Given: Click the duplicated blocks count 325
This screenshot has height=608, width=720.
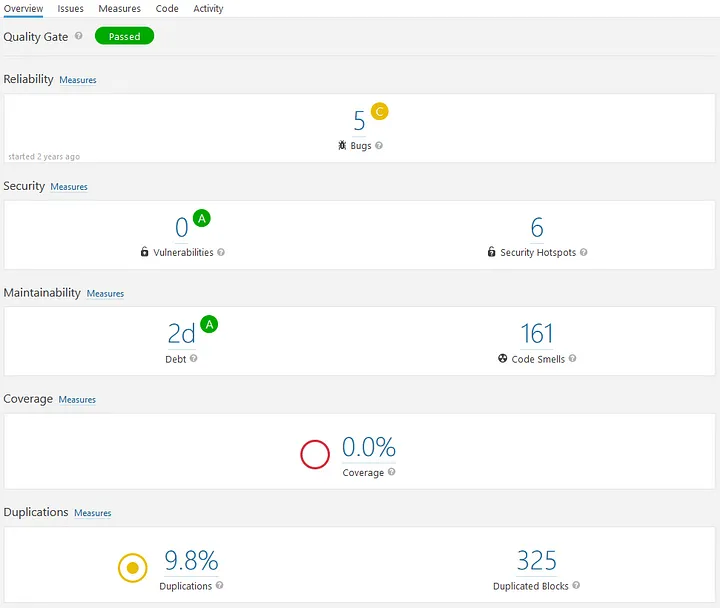Looking at the screenshot, I should [537, 561].
